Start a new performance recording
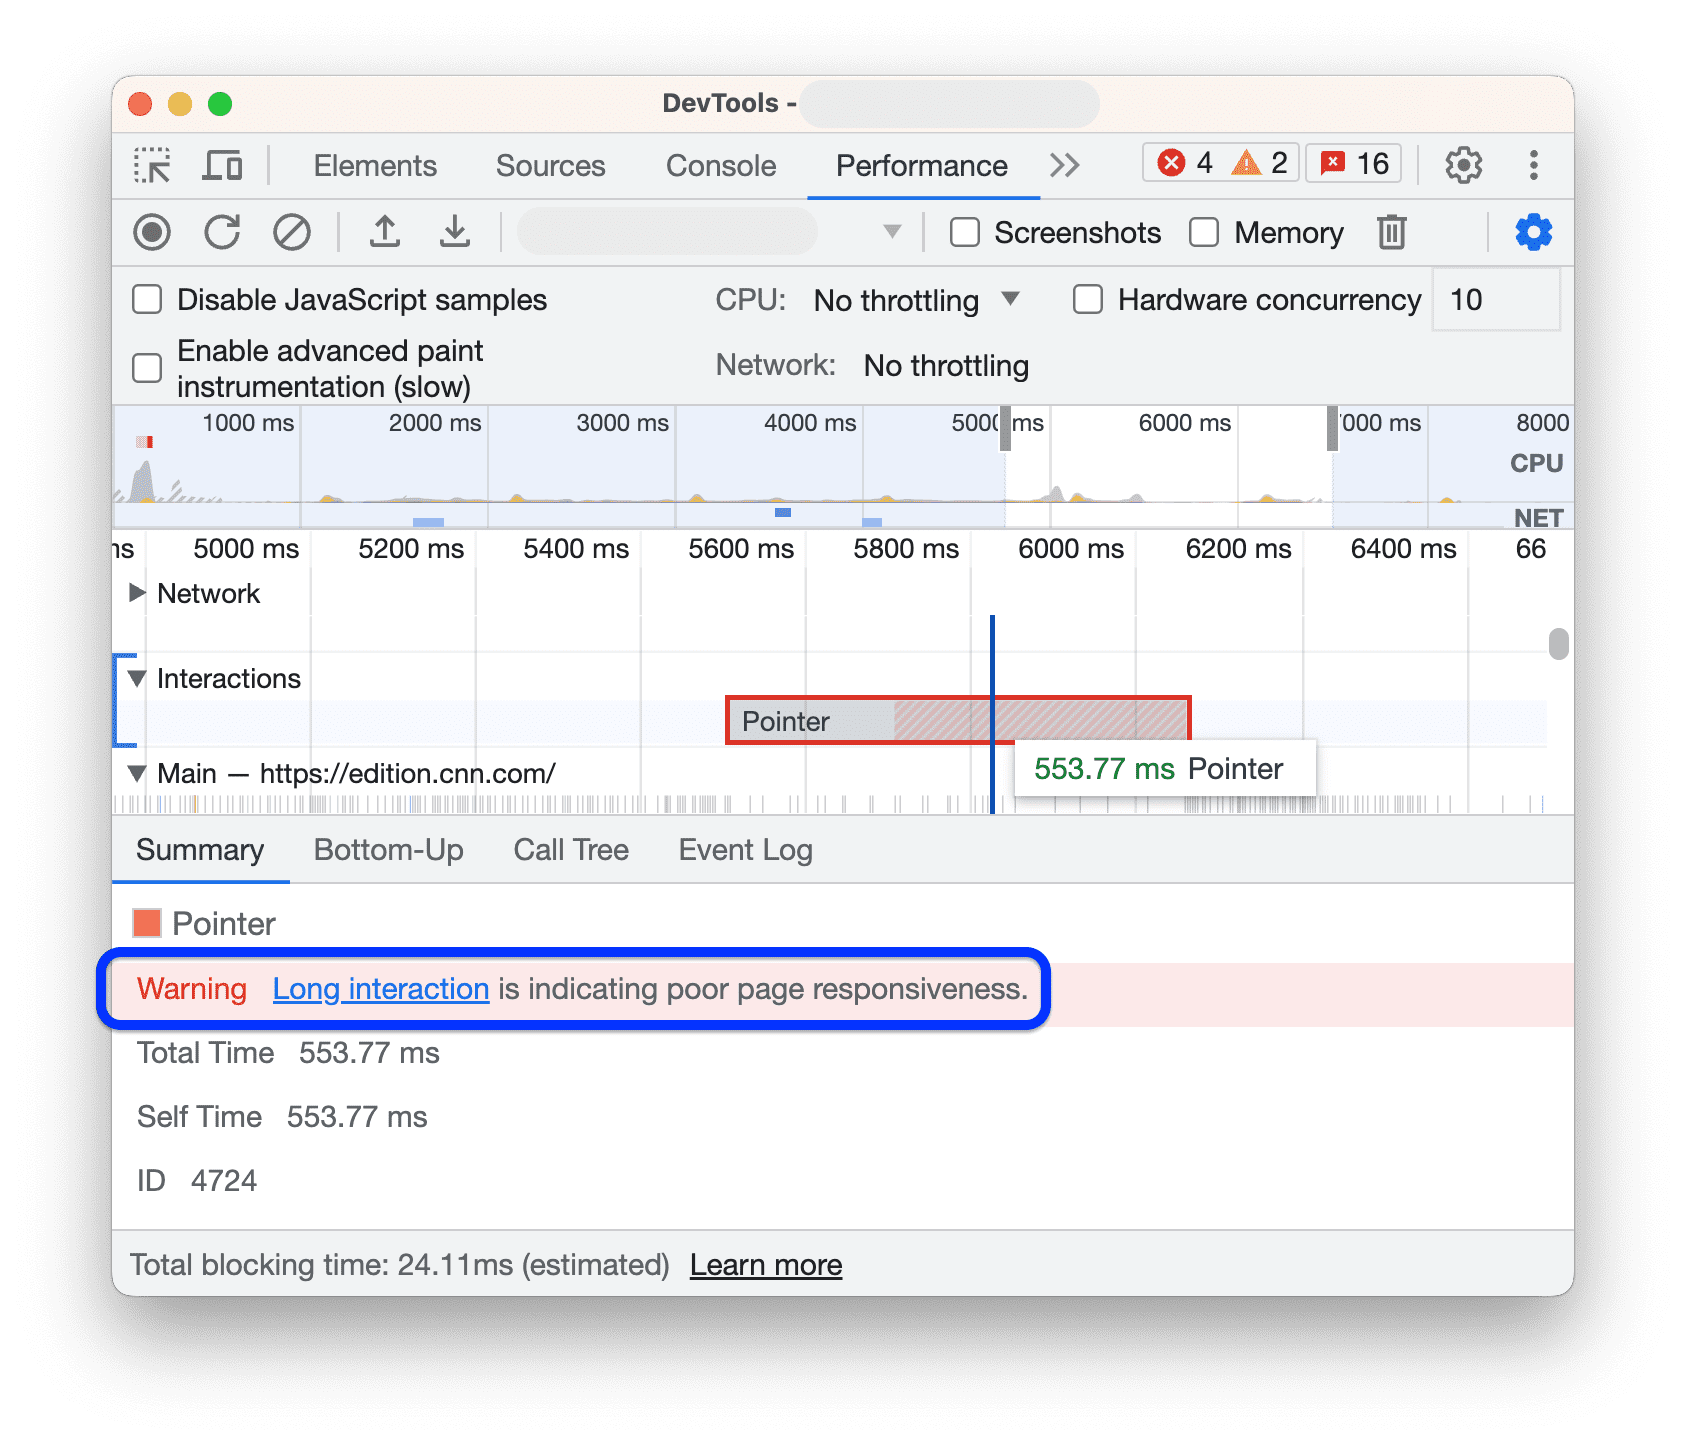 tap(152, 232)
